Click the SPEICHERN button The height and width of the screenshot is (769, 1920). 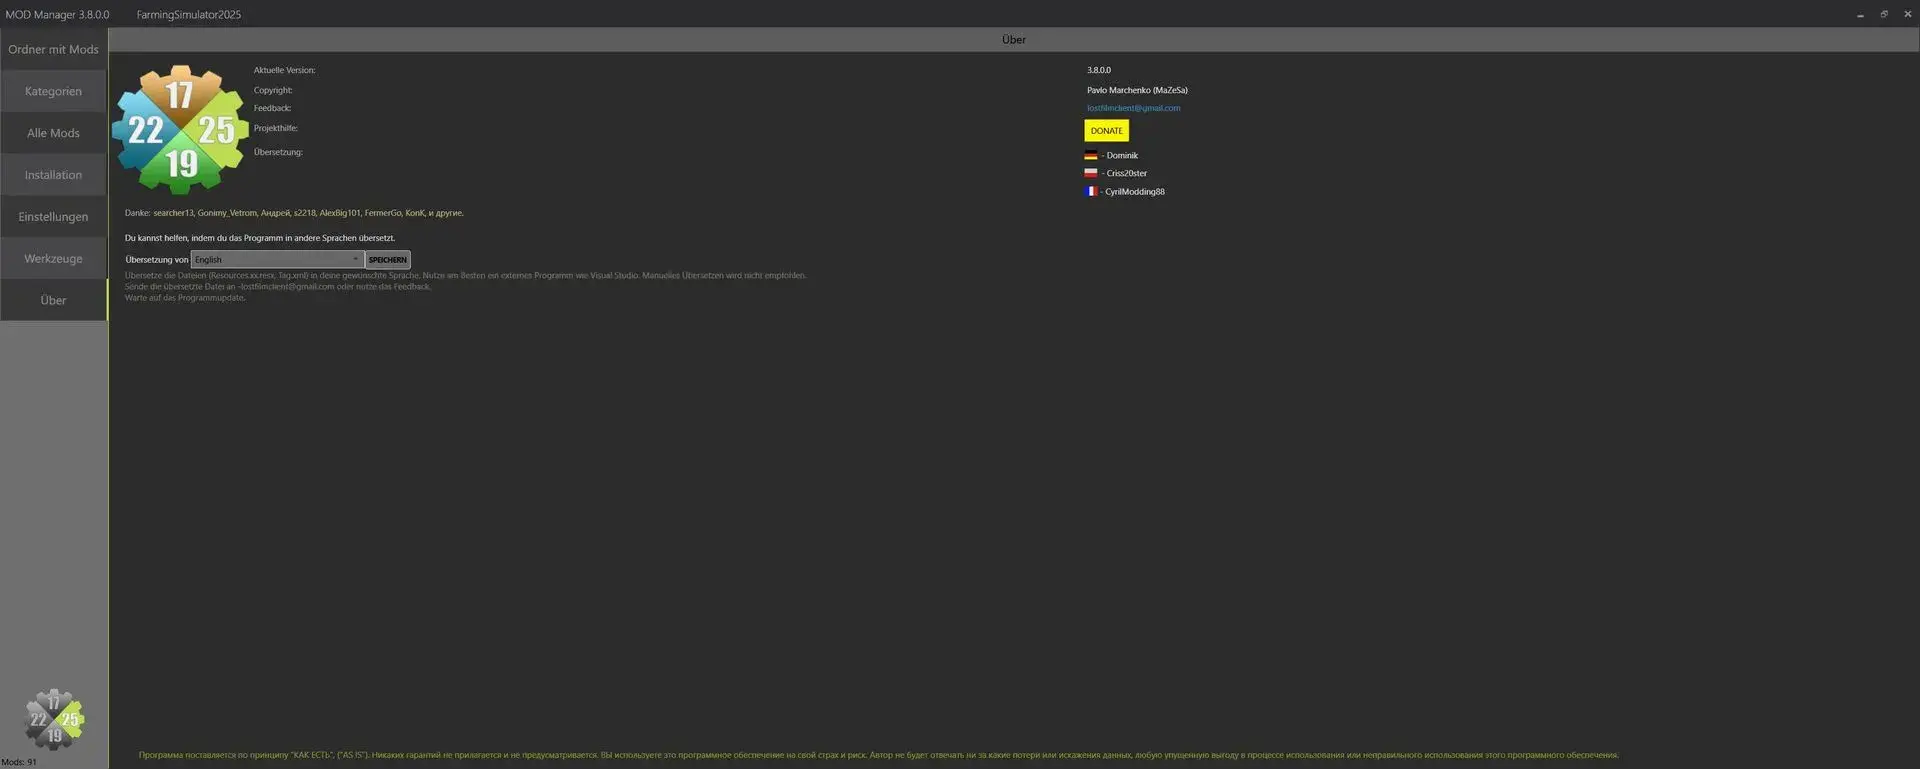[x=388, y=260]
